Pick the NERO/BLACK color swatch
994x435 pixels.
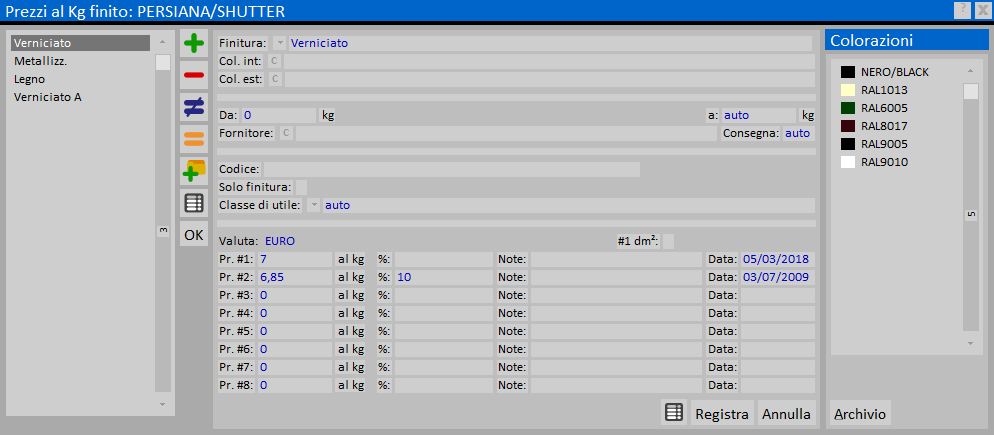click(x=848, y=72)
